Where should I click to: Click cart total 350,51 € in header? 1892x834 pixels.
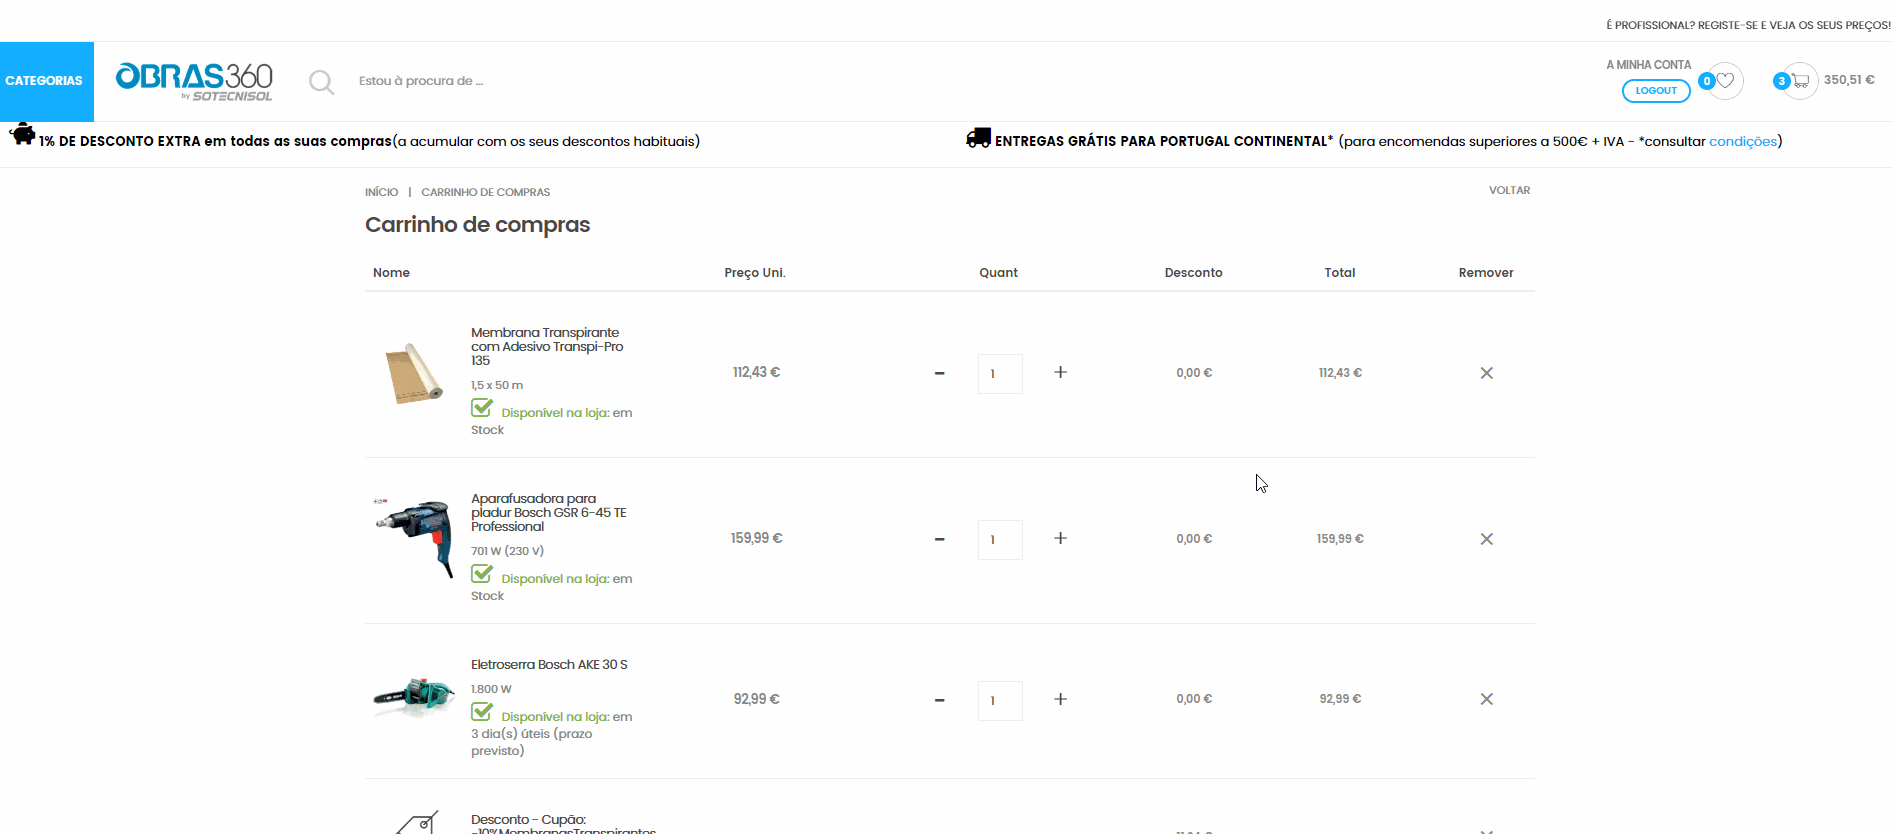click(1849, 80)
